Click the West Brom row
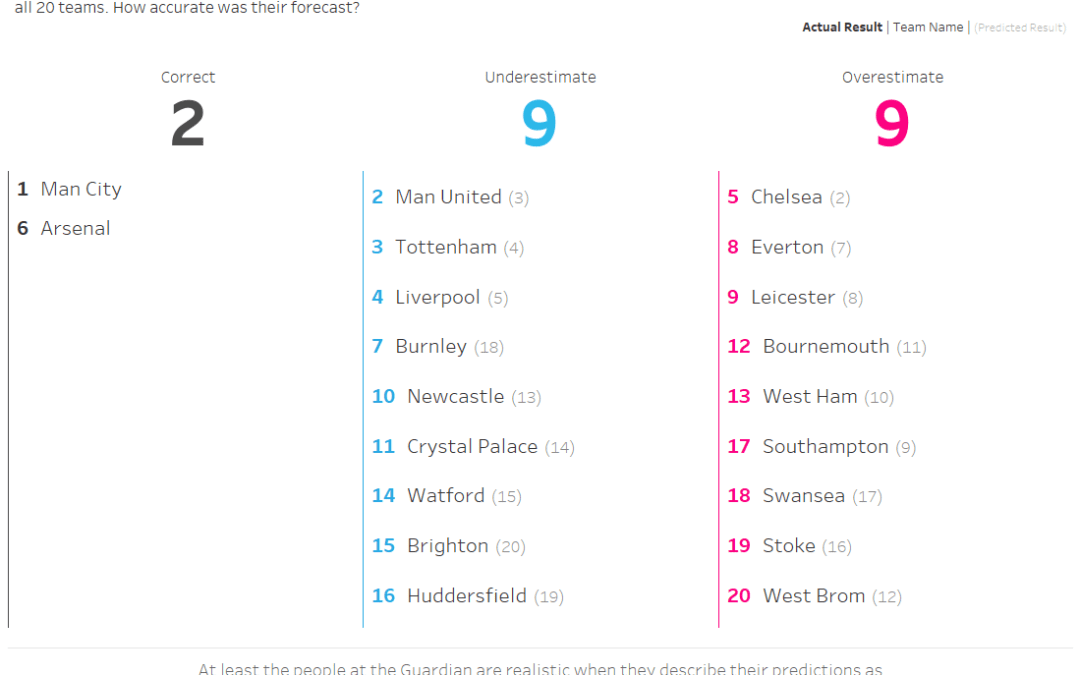Screen dimensions: 1080x675 coord(813,596)
